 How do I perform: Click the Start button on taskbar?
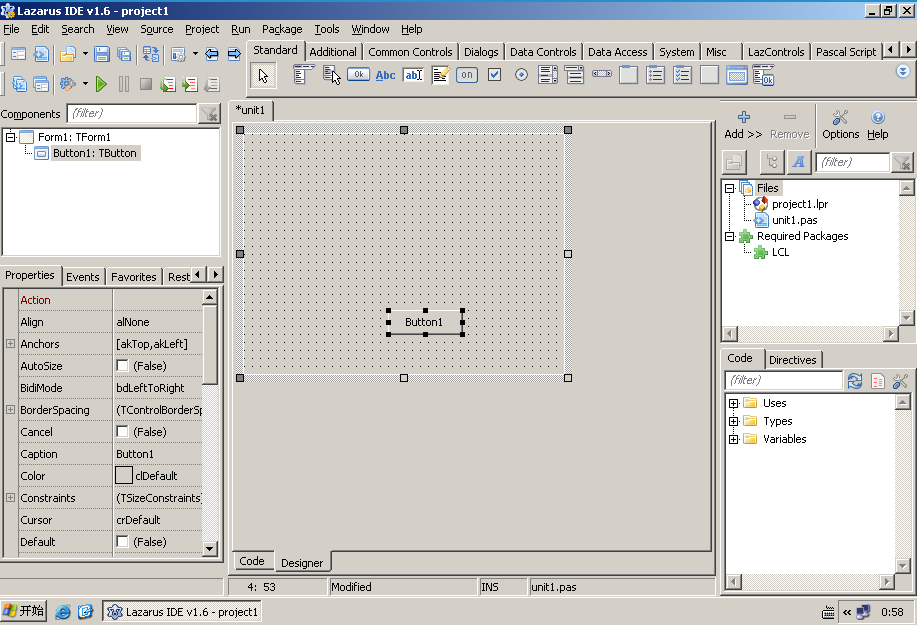24,612
